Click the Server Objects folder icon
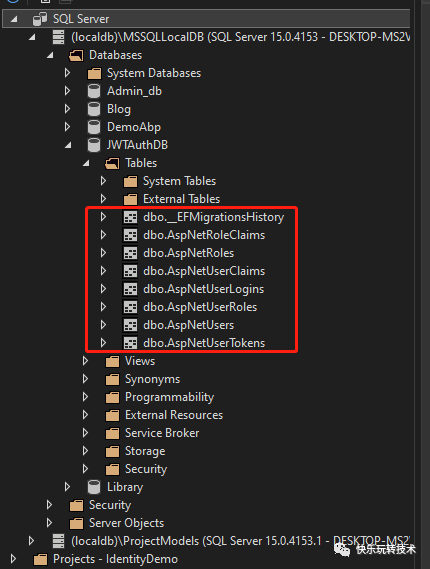The image size is (430, 569). [x=76, y=523]
